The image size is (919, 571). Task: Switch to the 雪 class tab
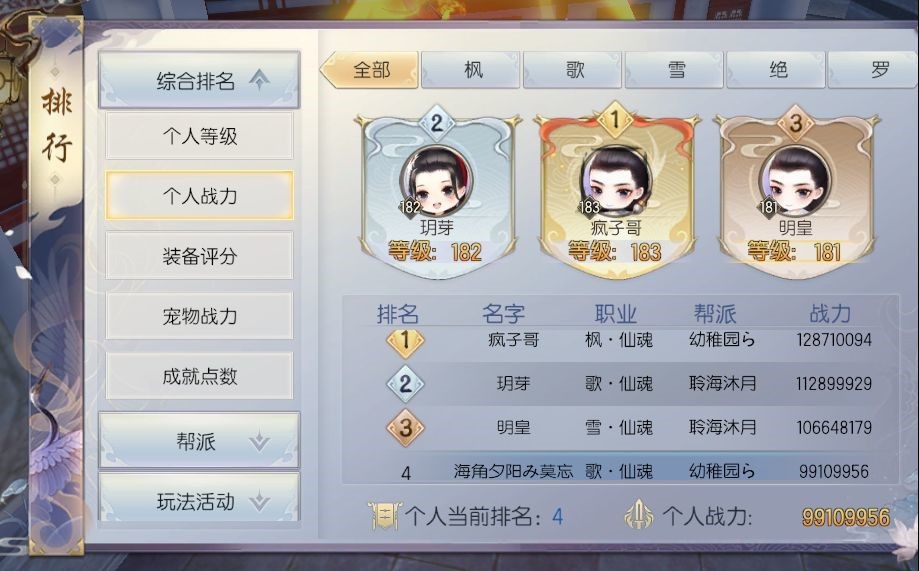point(674,70)
